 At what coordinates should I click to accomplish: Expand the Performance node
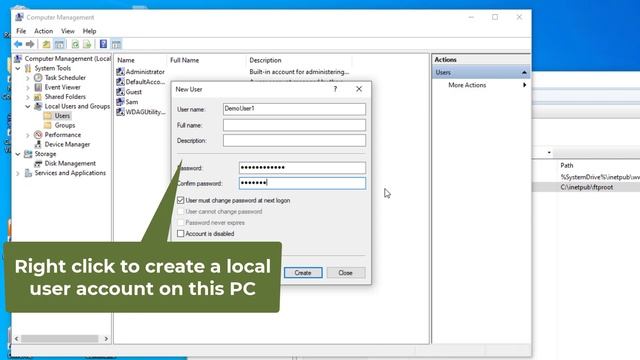pos(28,135)
